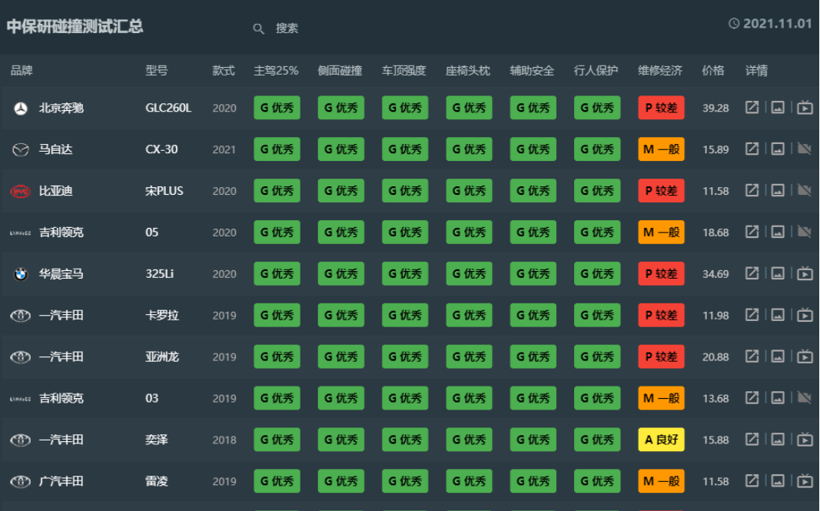View image gallery for 马自达 CX-30
This screenshot has height=511, width=820.
click(x=778, y=149)
